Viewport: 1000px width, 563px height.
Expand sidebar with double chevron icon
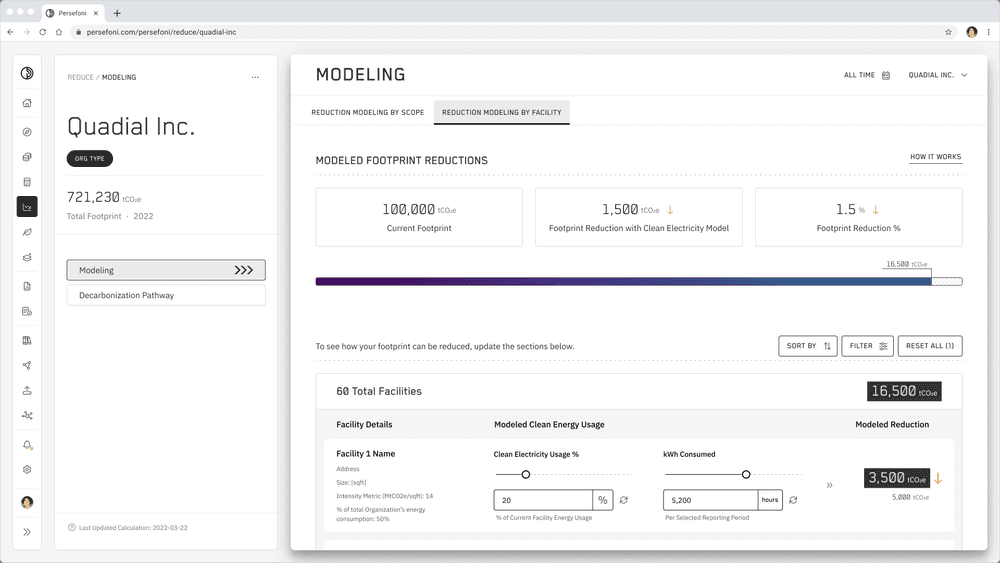point(27,532)
